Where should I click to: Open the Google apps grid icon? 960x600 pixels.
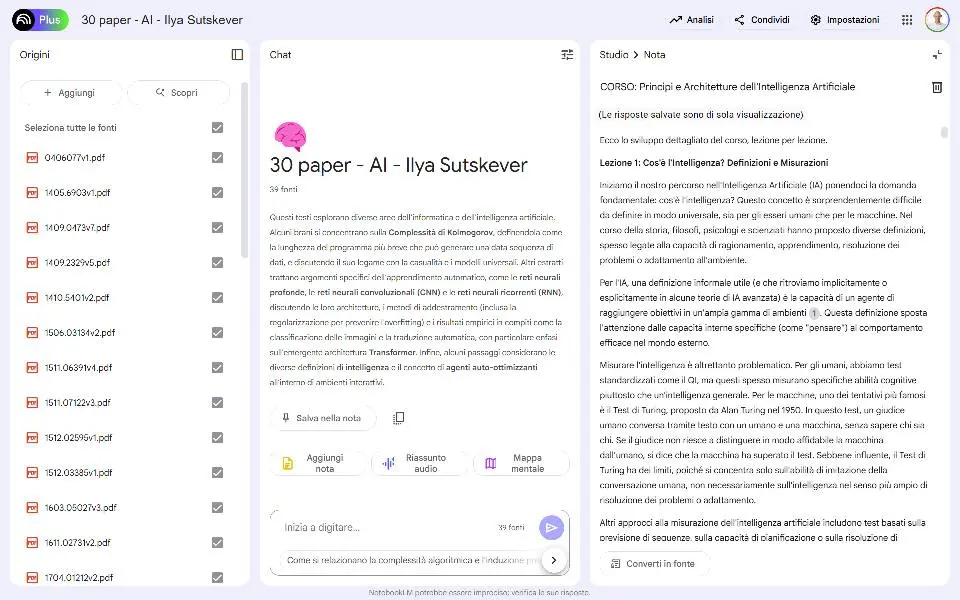(907, 20)
